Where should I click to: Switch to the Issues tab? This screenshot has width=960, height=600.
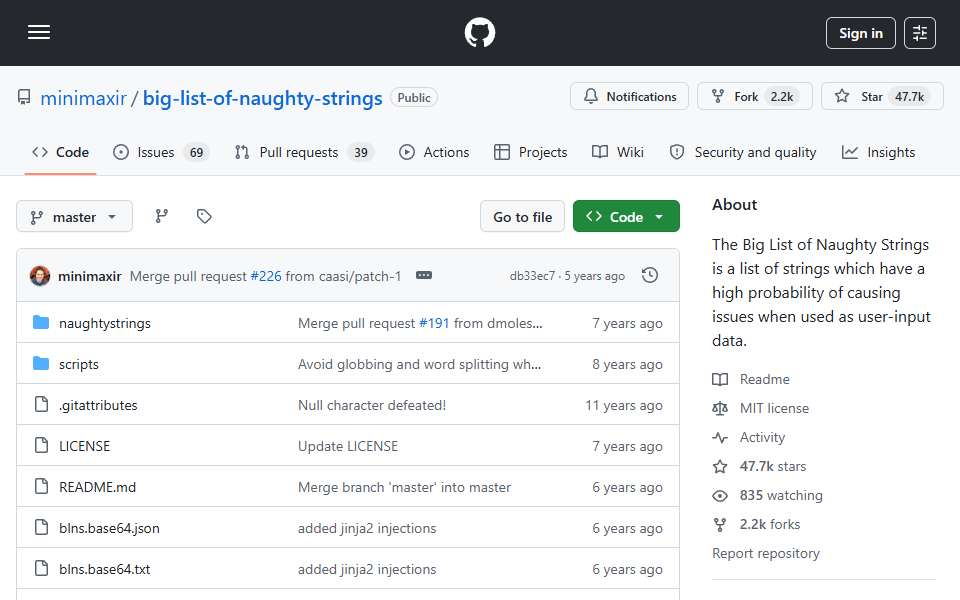[161, 152]
